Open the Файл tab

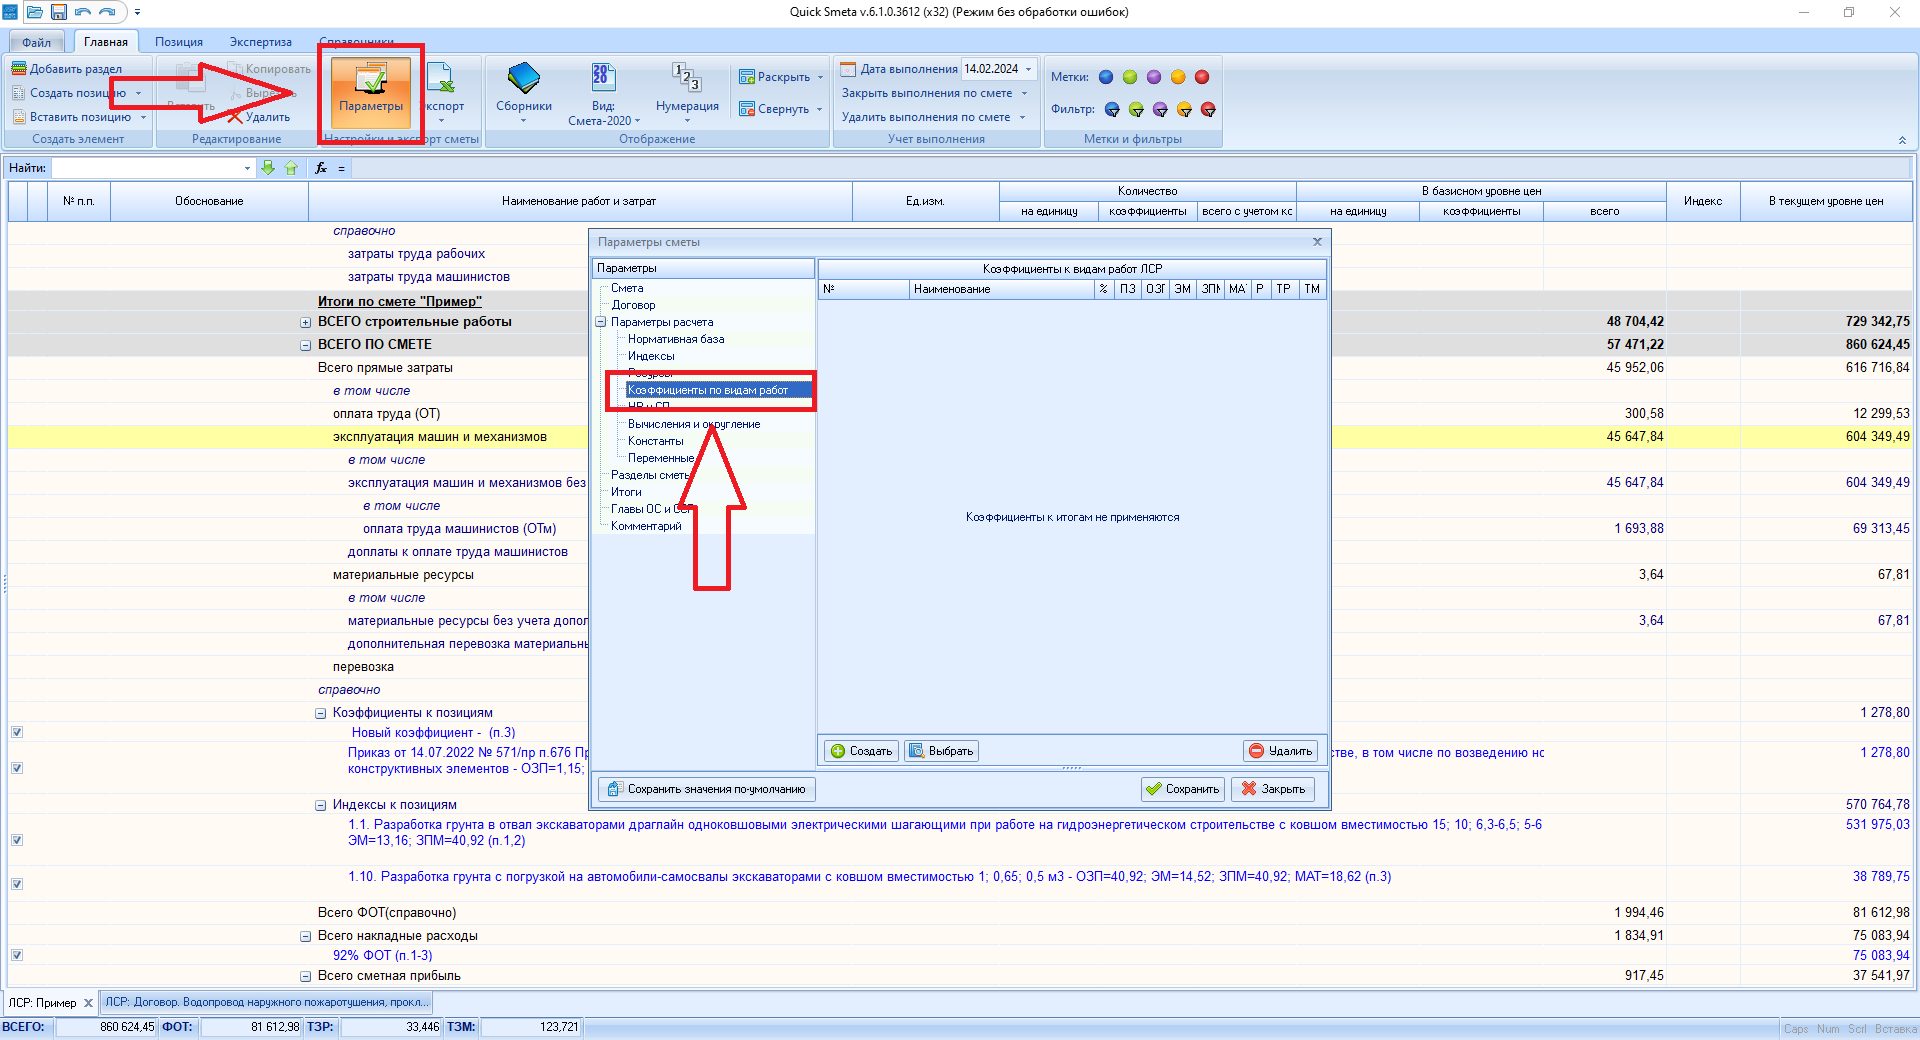point(37,42)
